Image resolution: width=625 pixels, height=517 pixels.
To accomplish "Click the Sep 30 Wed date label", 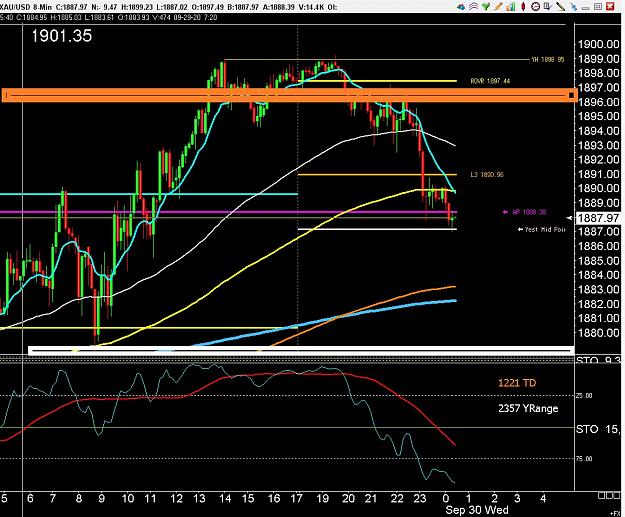I will point(477,510).
